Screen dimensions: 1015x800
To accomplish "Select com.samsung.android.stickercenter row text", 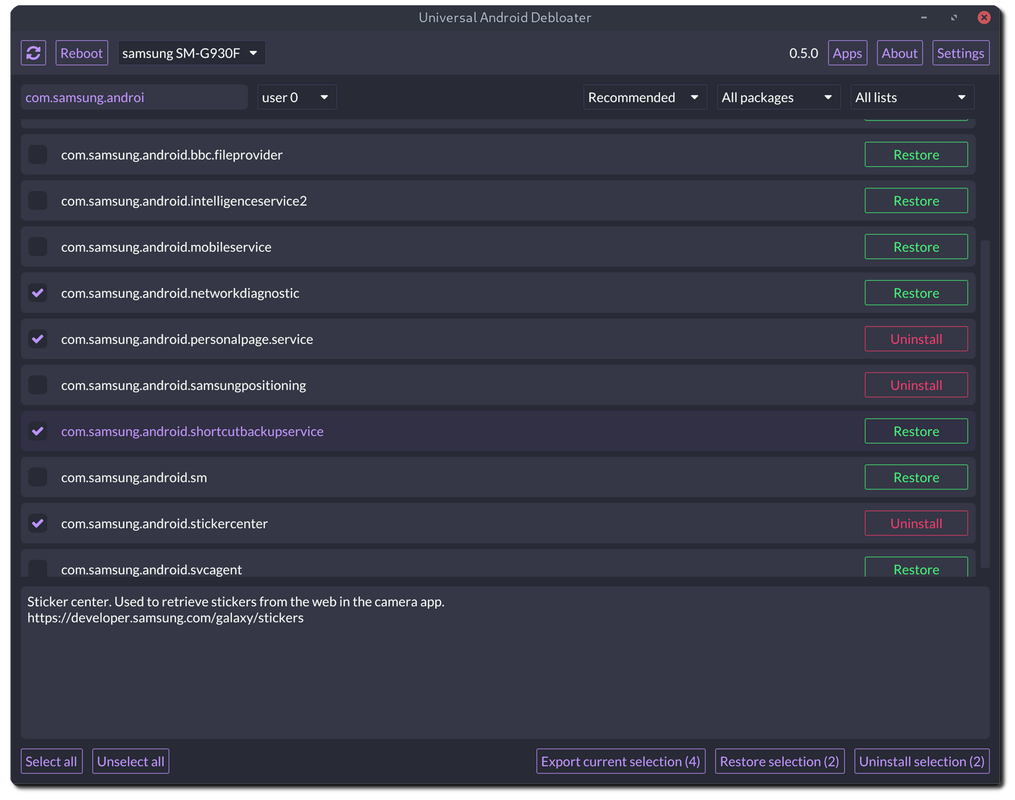I will (x=164, y=524).
